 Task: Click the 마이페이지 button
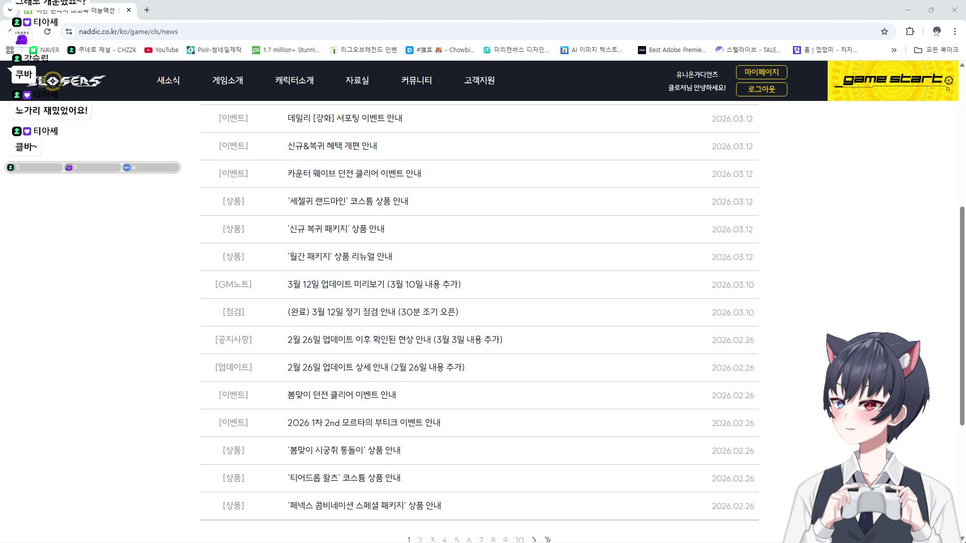(x=761, y=72)
